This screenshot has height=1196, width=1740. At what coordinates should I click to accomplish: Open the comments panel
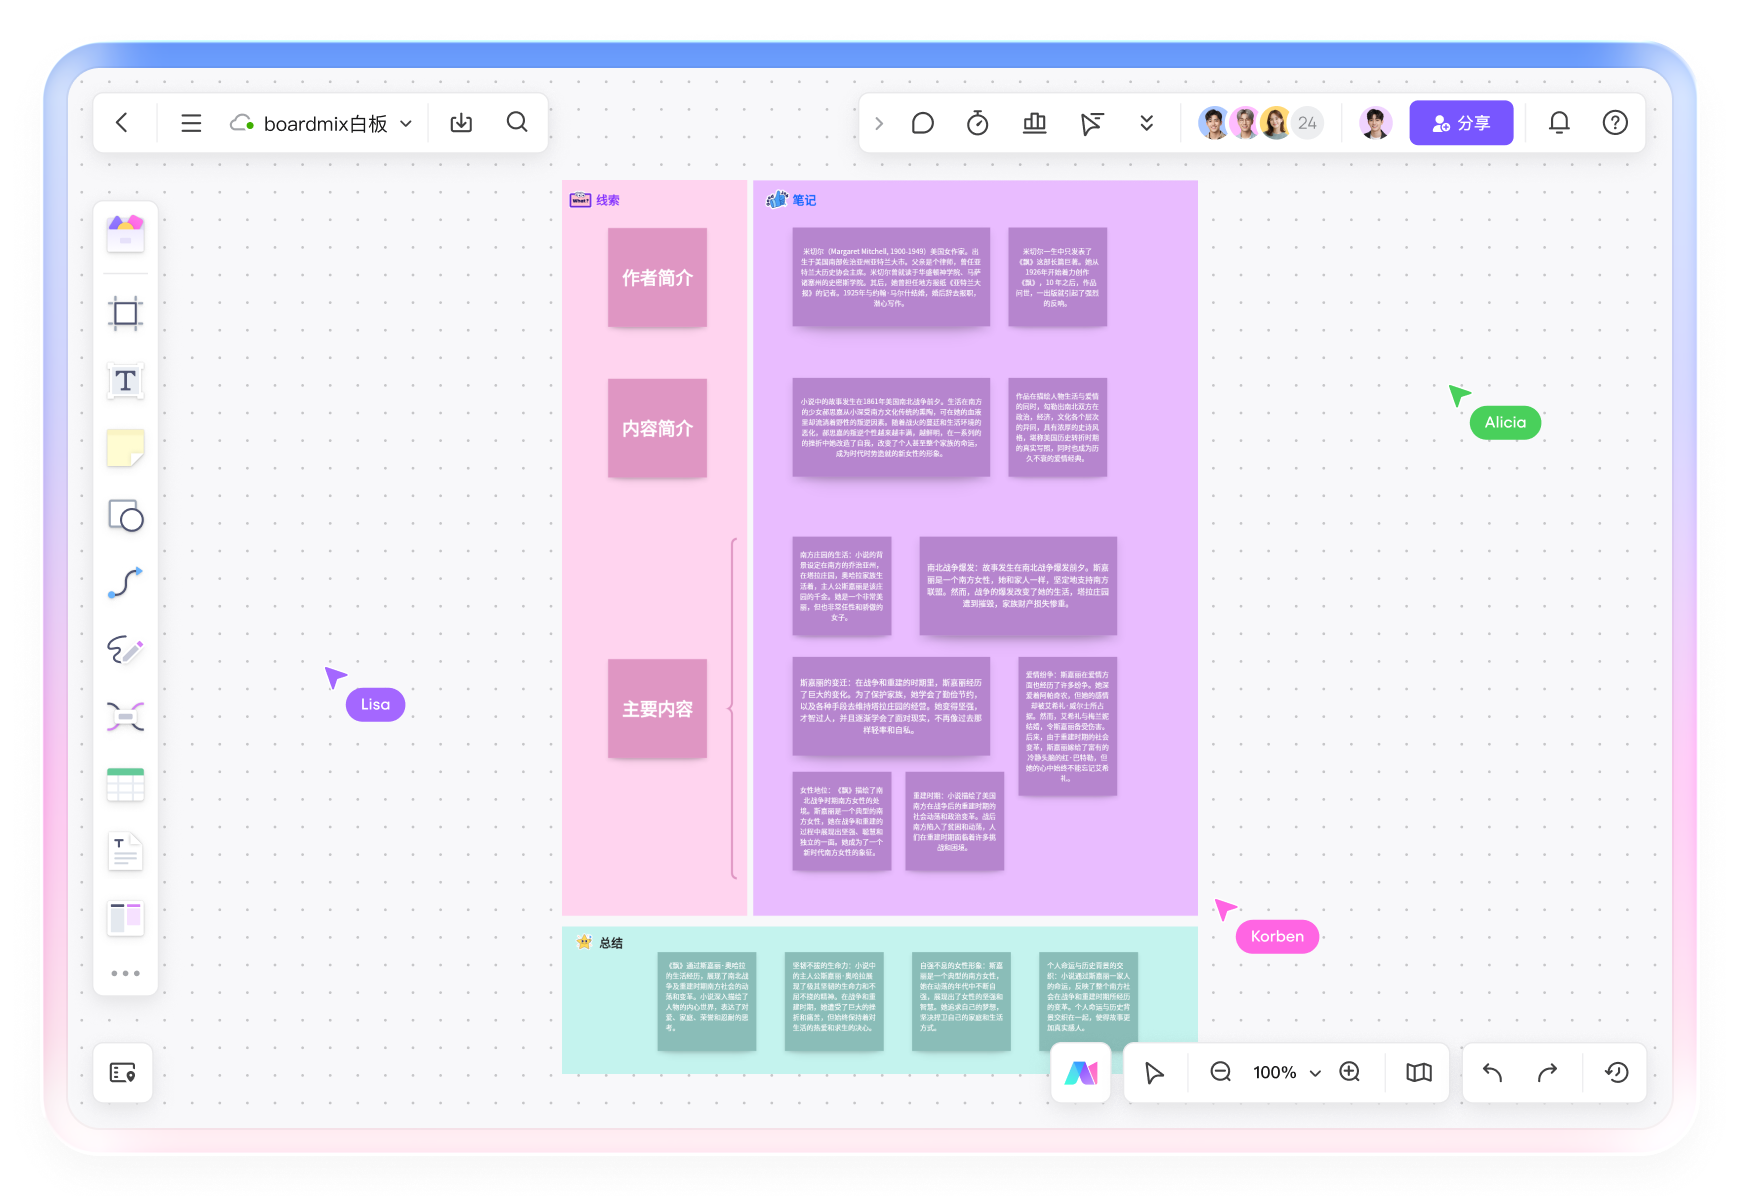click(x=922, y=123)
